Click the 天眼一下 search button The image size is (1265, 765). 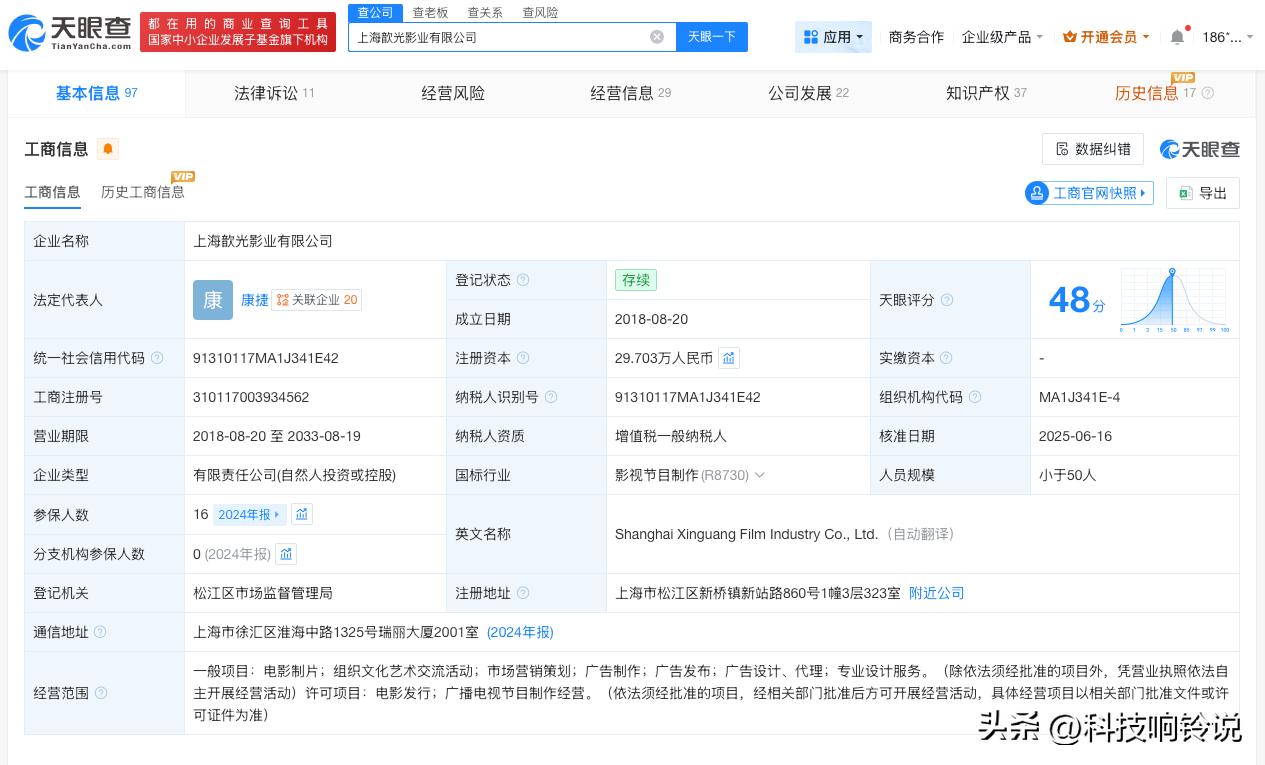(x=712, y=37)
